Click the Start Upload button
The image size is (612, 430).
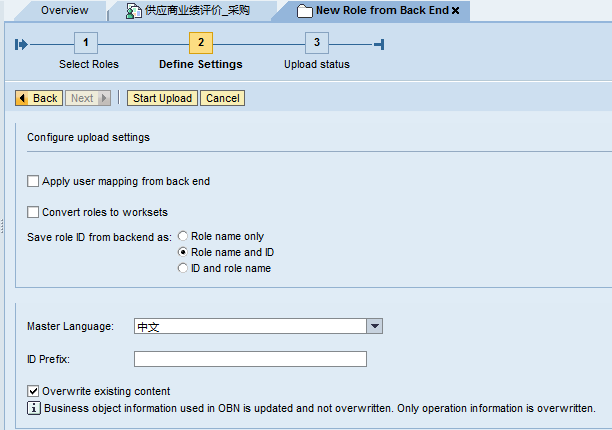click(162, 98)
